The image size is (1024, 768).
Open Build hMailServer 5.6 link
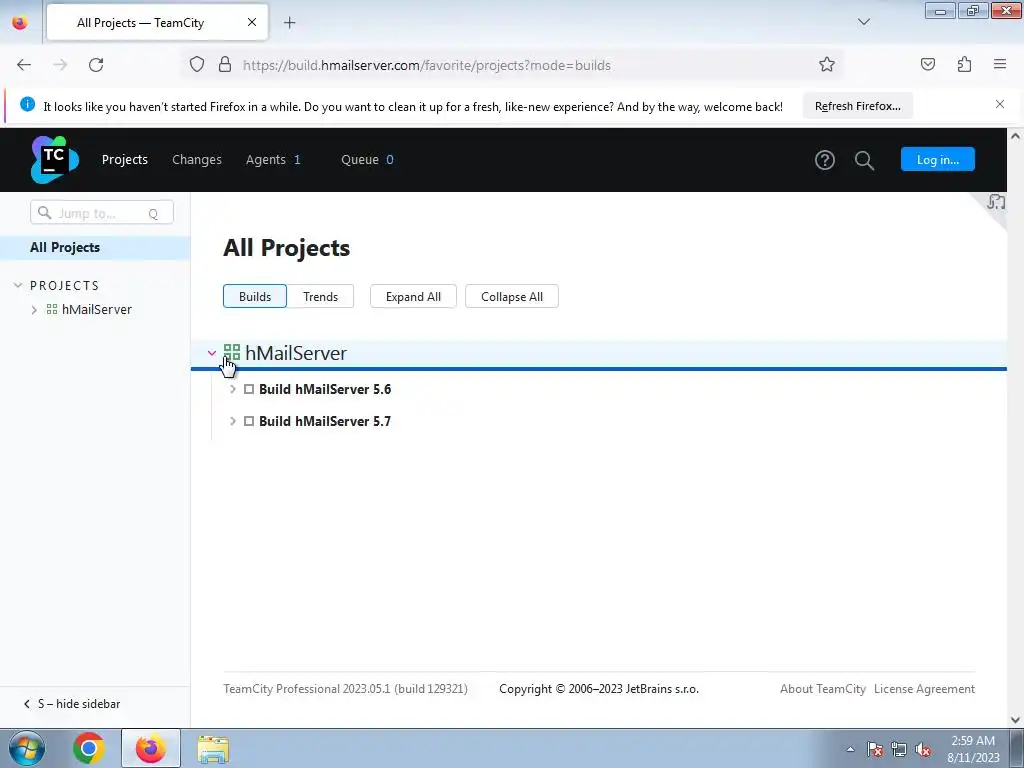pos(325,389)
